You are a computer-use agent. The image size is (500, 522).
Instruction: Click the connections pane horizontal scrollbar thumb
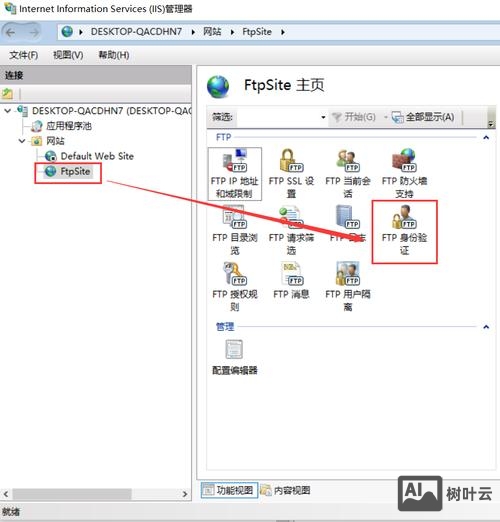click(x=72, y=494)
